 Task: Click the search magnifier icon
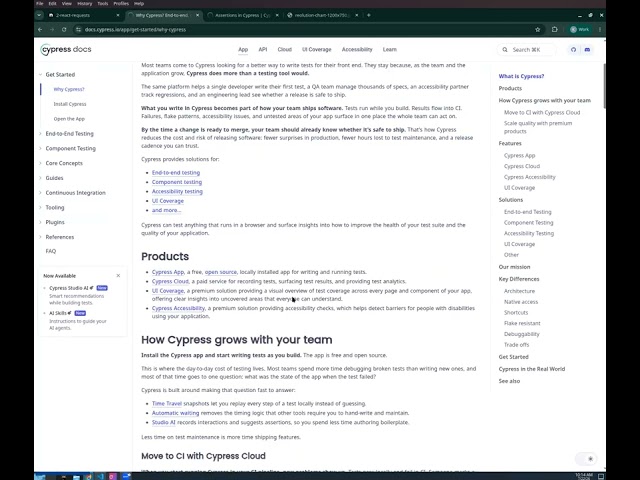pos(505,49)
